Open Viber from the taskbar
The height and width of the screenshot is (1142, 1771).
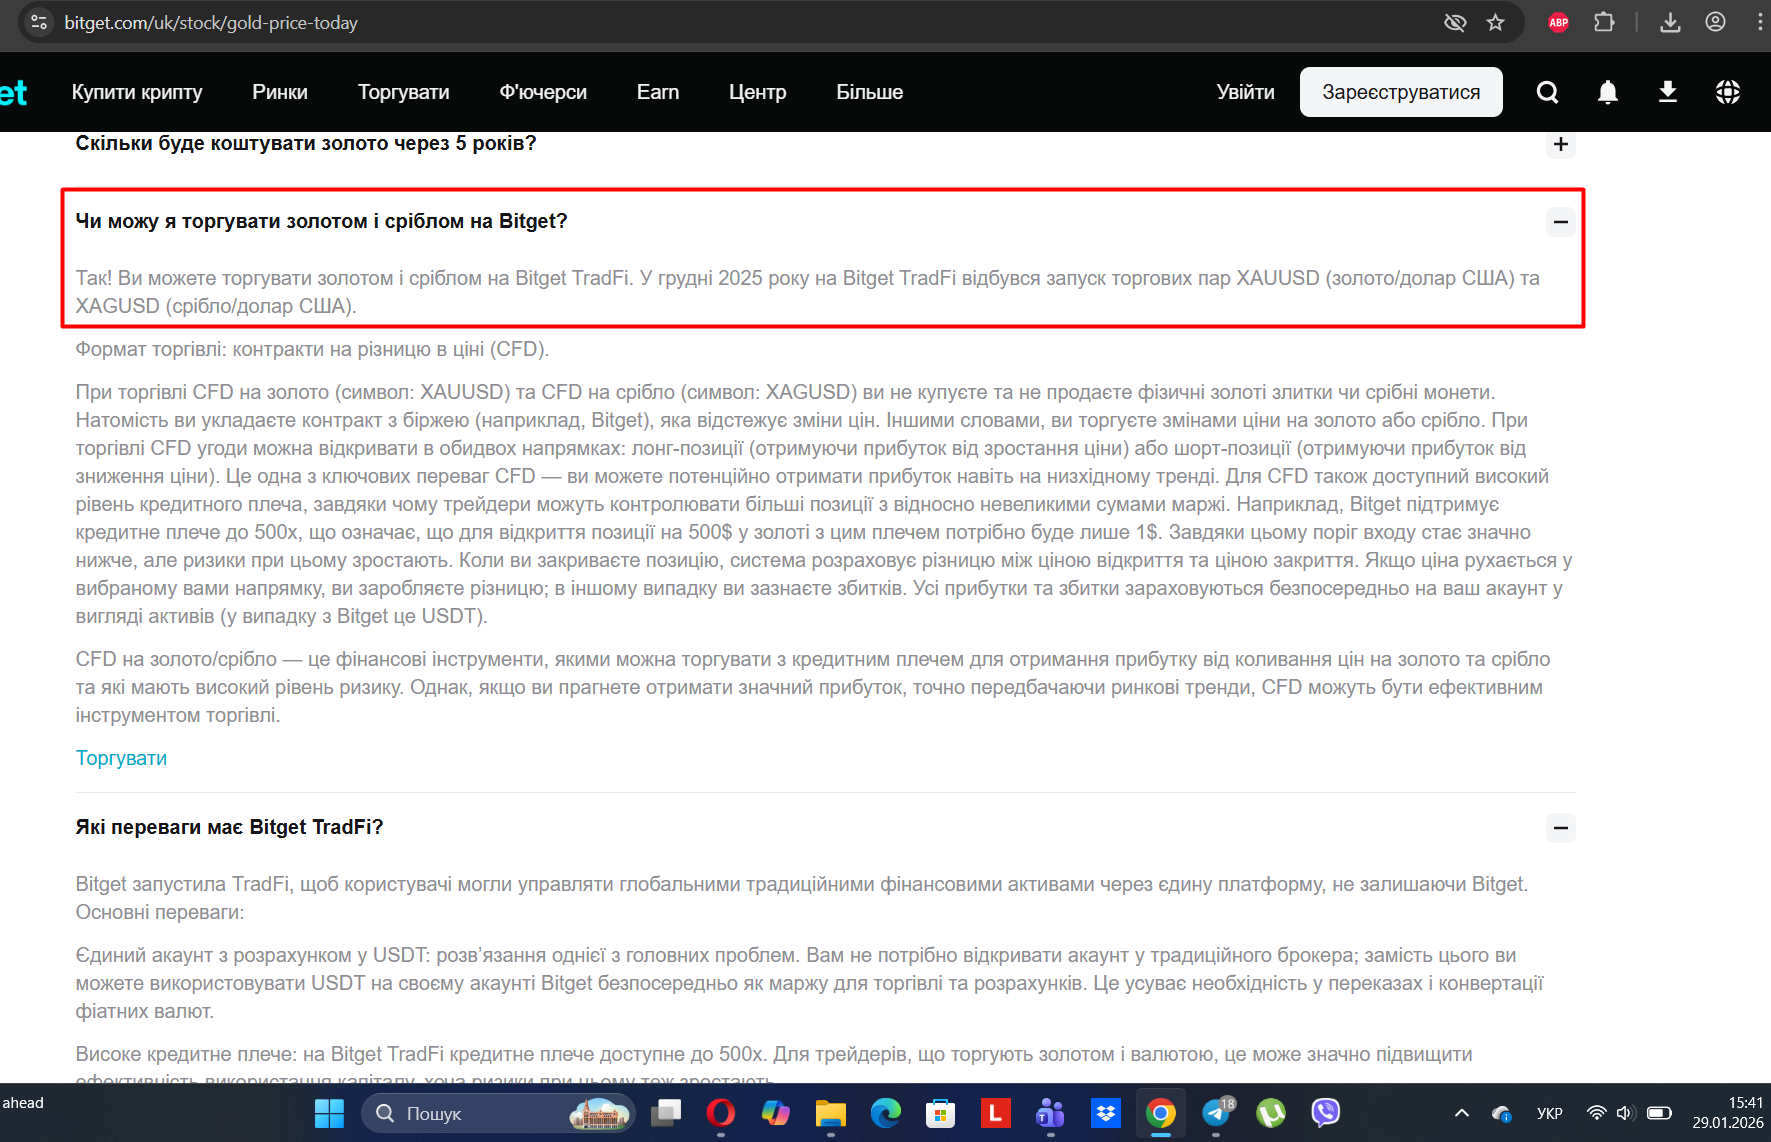click(x=1325, y=1113)
